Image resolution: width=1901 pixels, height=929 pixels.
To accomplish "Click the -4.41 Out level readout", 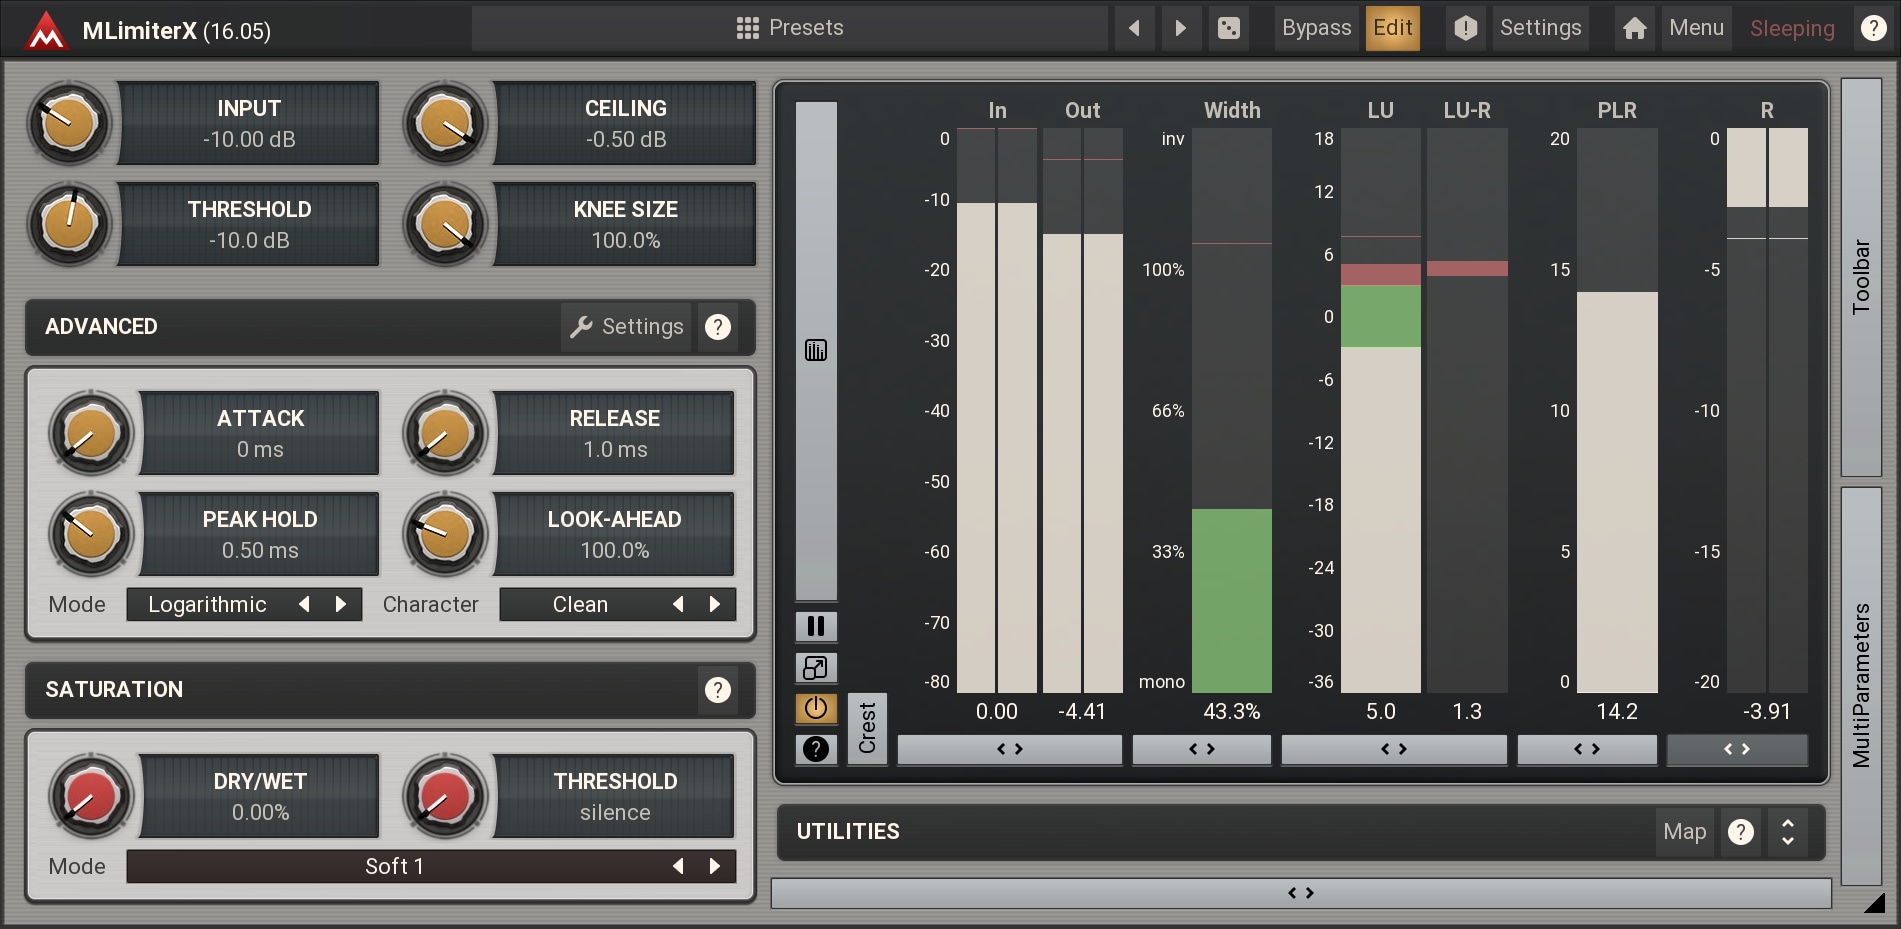I will pos(1082,712).
